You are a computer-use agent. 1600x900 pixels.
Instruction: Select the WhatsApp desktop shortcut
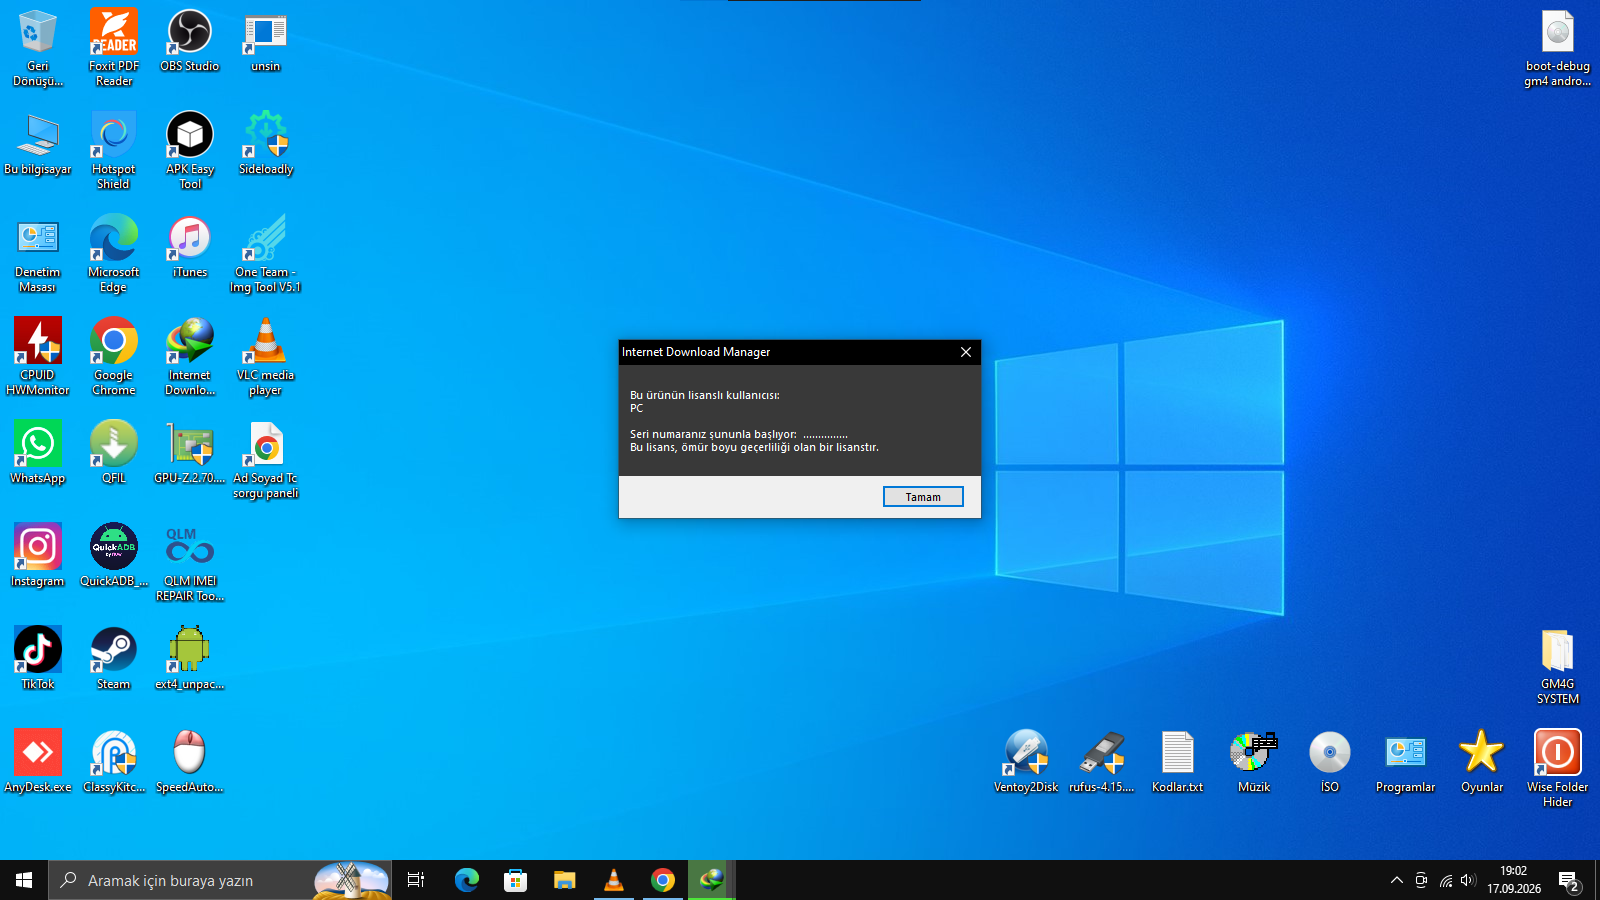tap(38, 453)
